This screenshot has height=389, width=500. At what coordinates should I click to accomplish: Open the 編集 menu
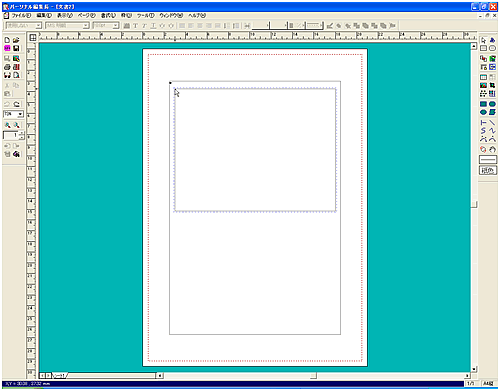tap(44, 16)
